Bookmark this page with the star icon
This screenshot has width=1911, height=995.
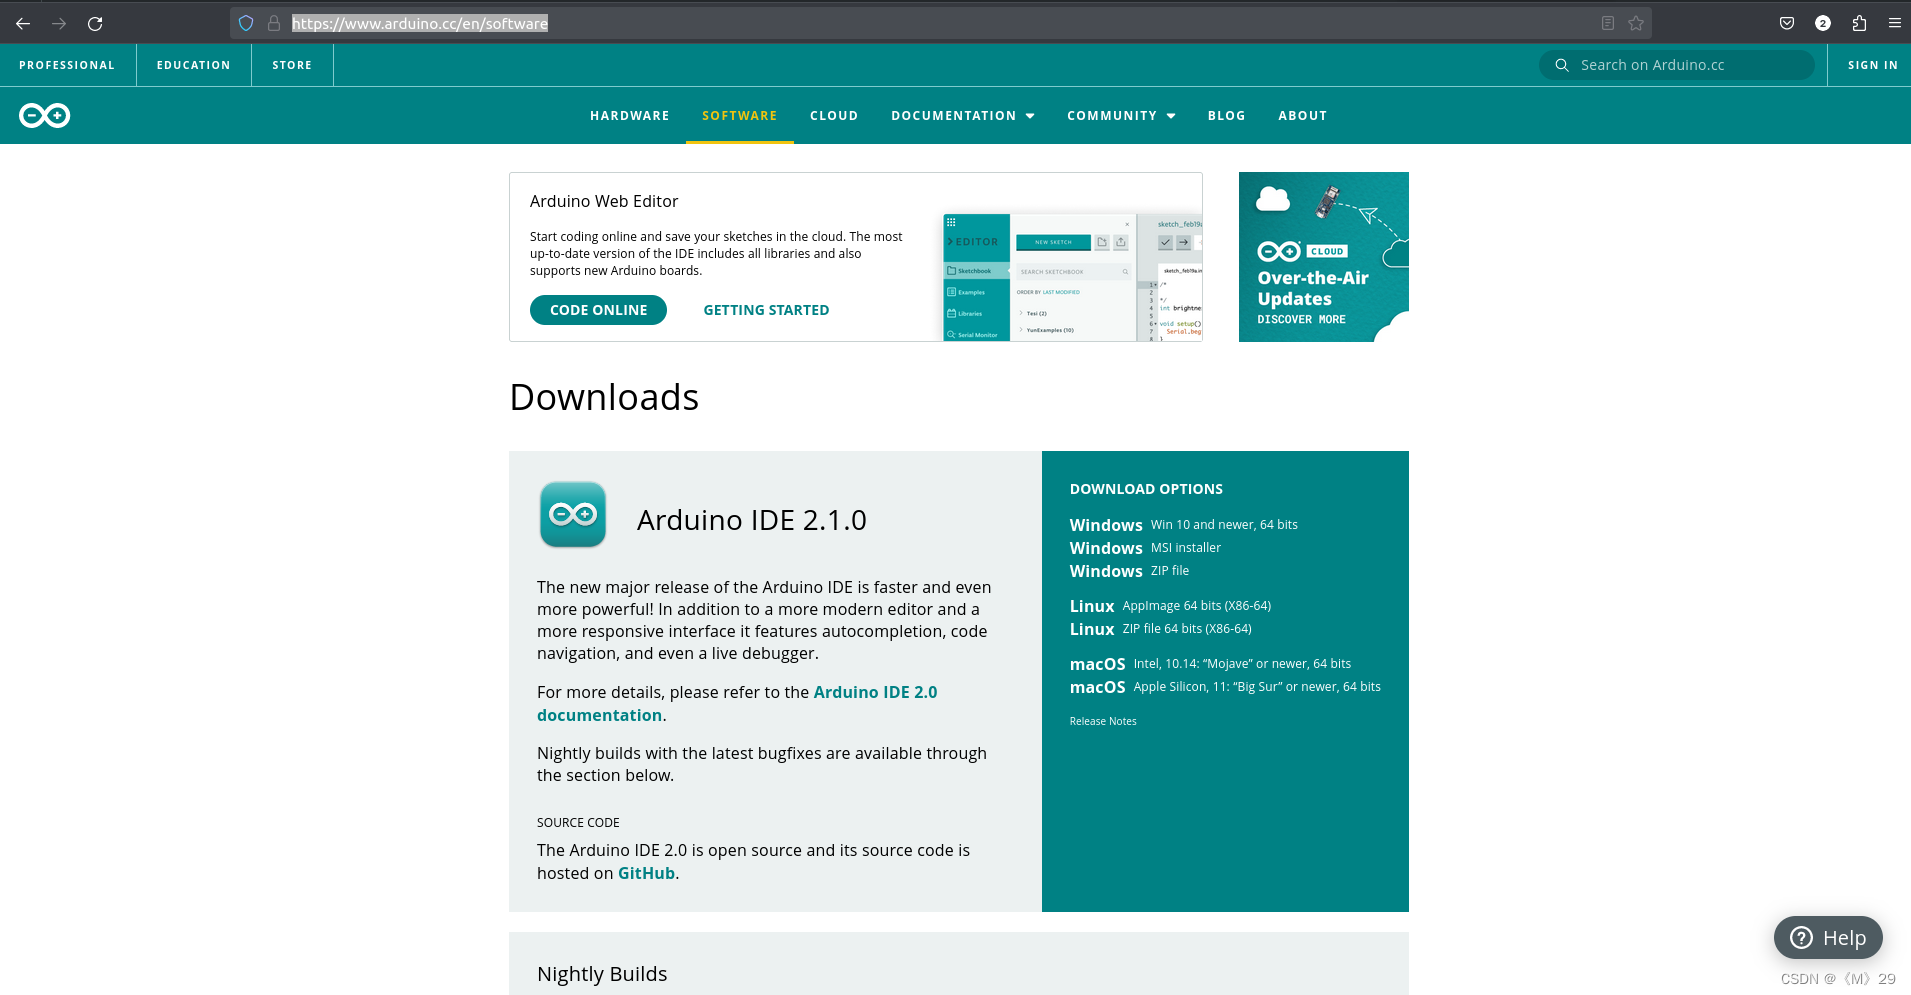tap(1636, 22)
